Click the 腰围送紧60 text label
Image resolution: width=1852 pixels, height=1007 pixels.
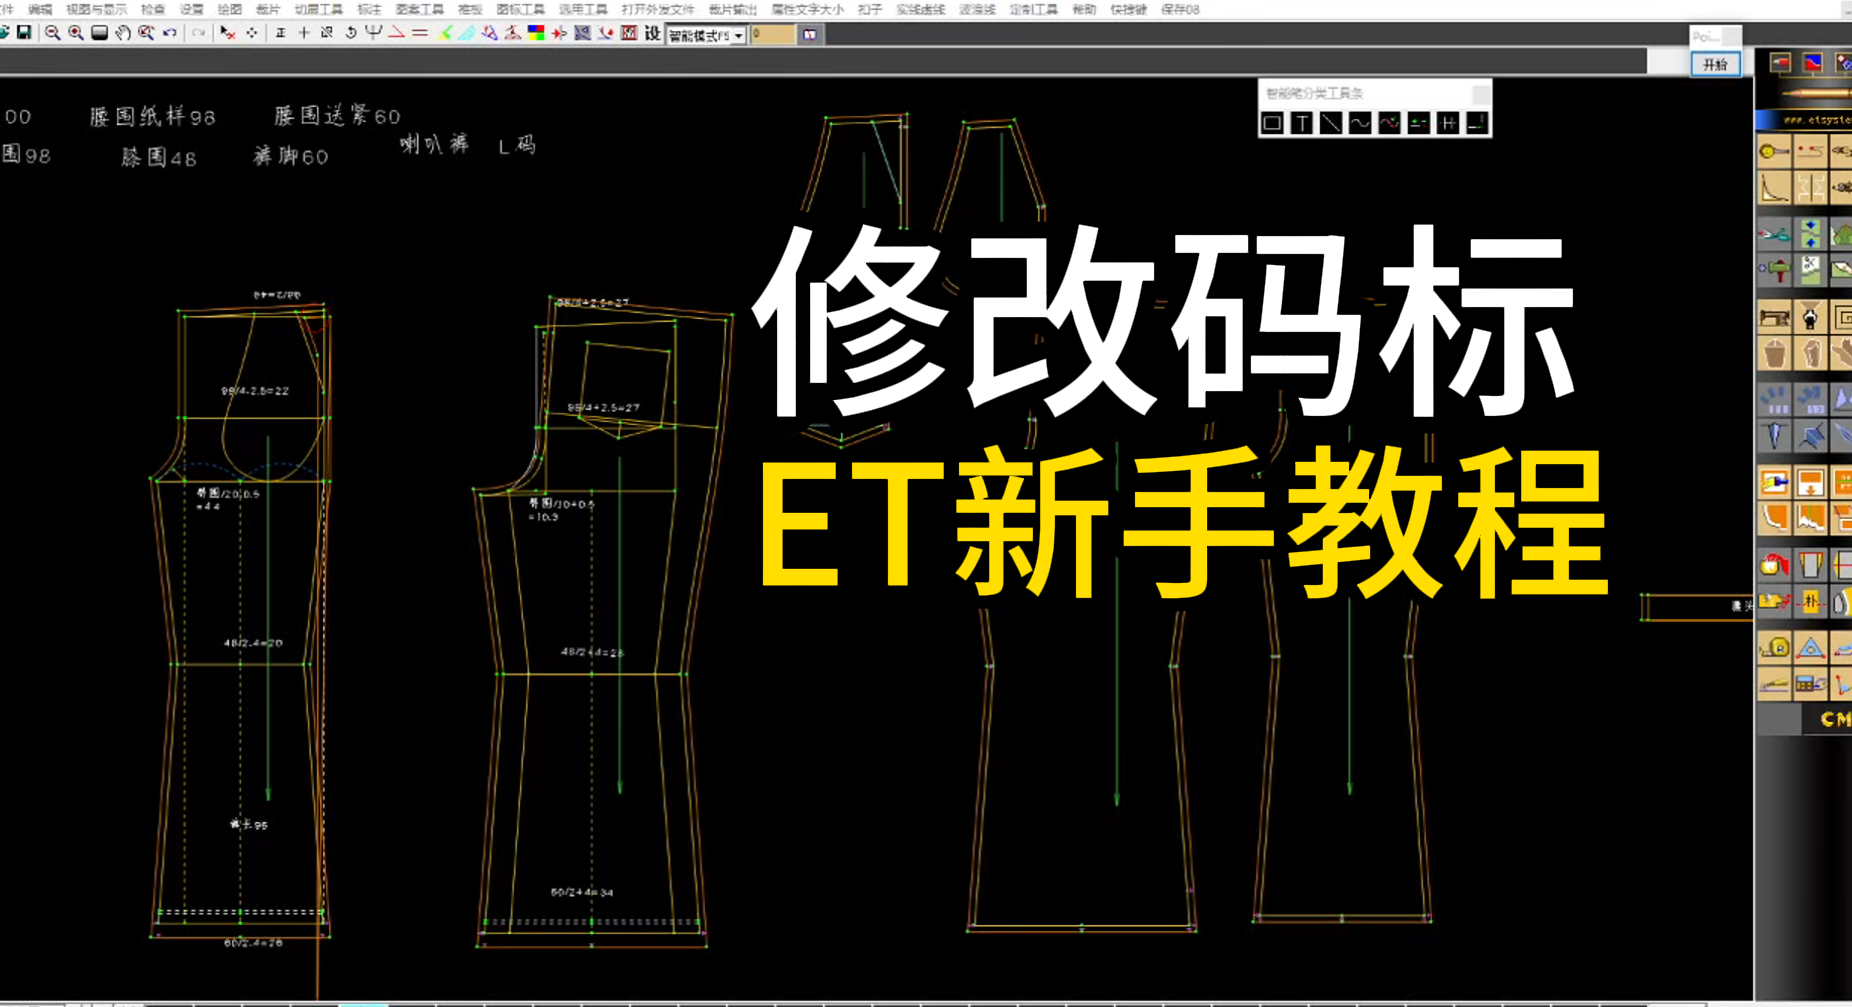coord(337,116)
